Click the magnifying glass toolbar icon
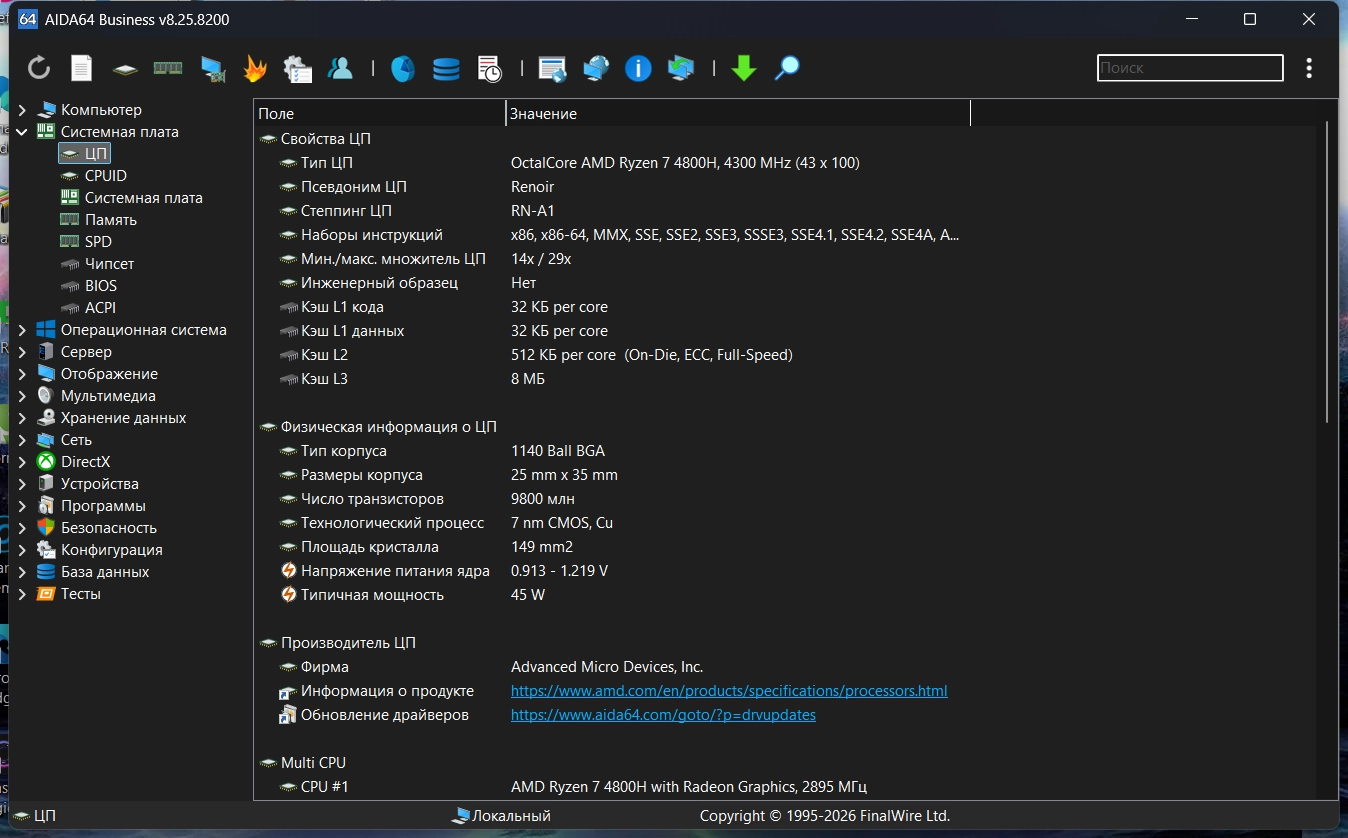 (787, 68)
